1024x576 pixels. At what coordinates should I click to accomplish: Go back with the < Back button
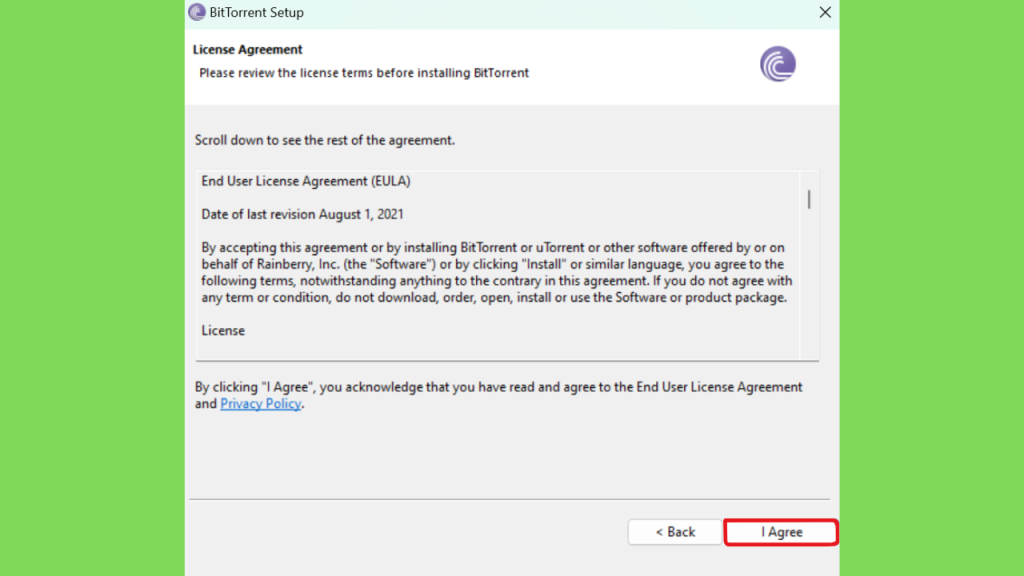[x=675, y=532]
